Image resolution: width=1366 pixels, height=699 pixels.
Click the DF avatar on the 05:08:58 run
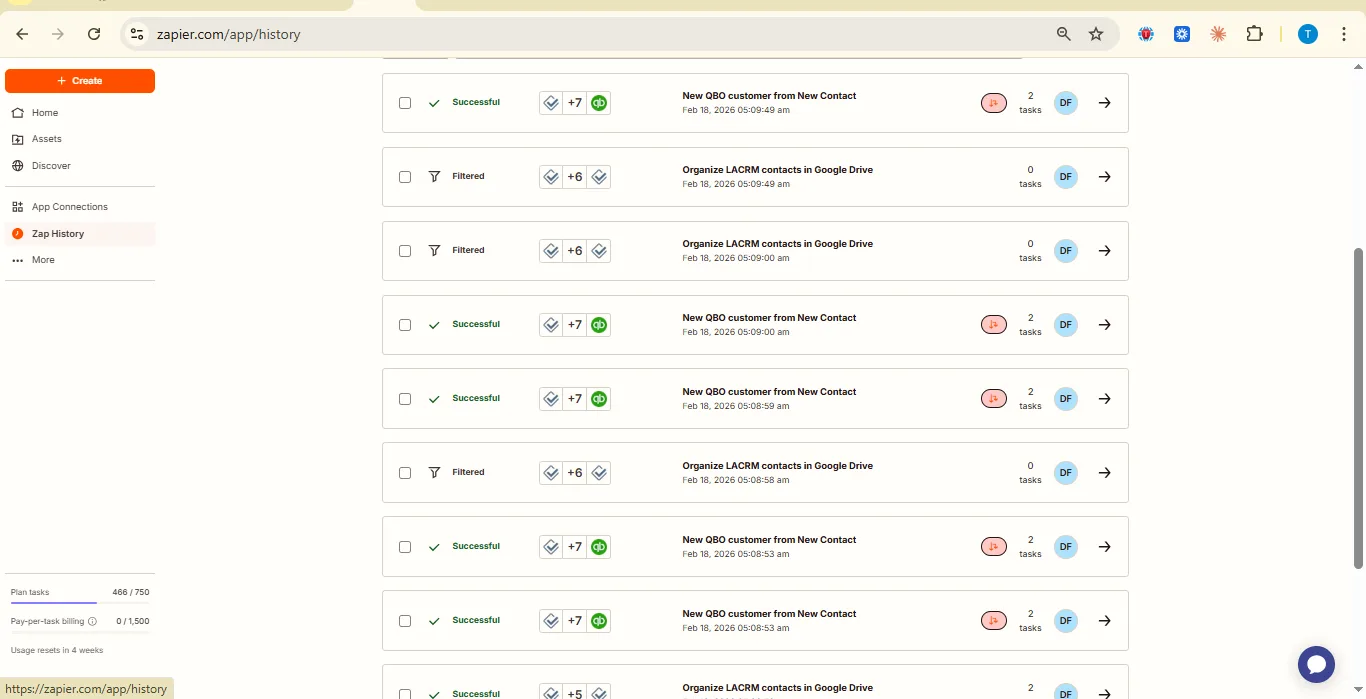pyautogui.click(x=1066, y=473)
